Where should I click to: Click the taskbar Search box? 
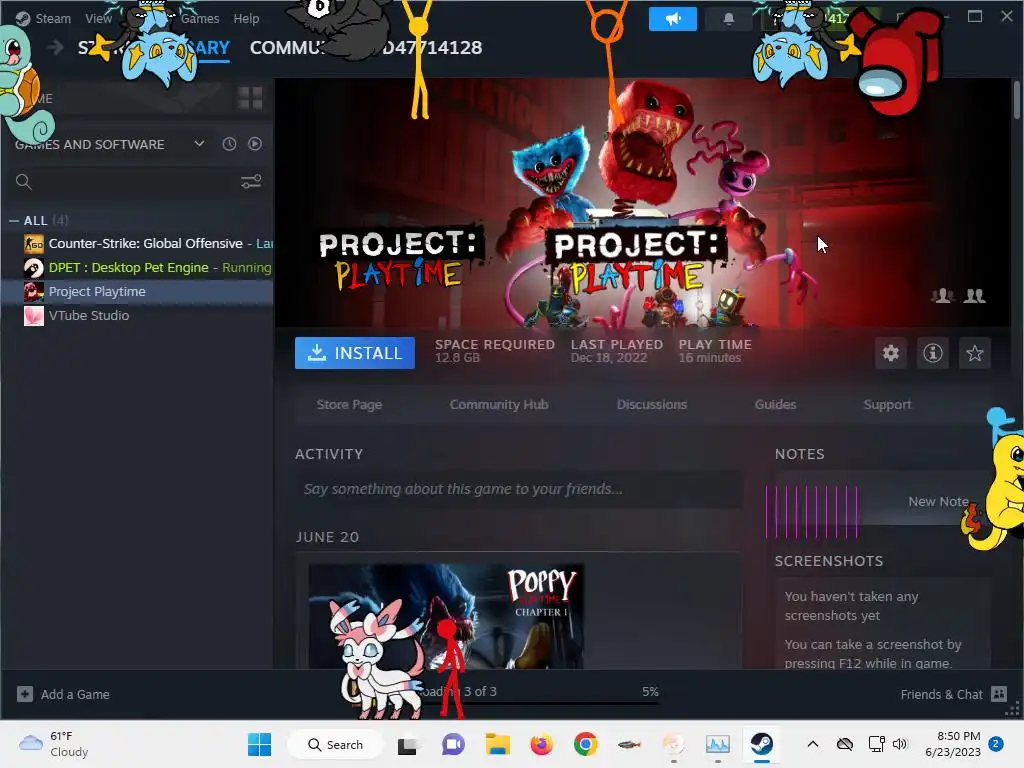click(334, 744)
